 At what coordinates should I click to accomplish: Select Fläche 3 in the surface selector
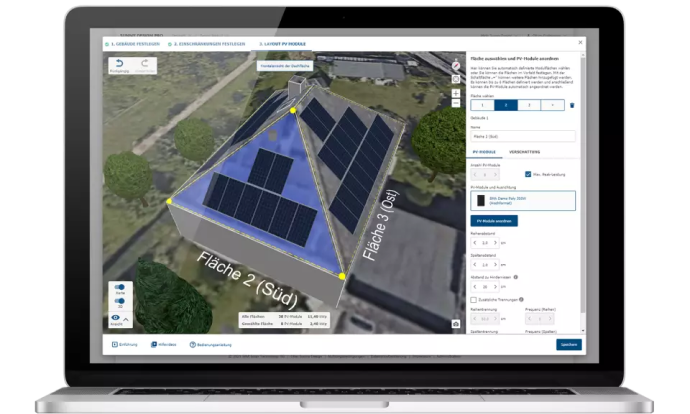[x=529, y=105]
